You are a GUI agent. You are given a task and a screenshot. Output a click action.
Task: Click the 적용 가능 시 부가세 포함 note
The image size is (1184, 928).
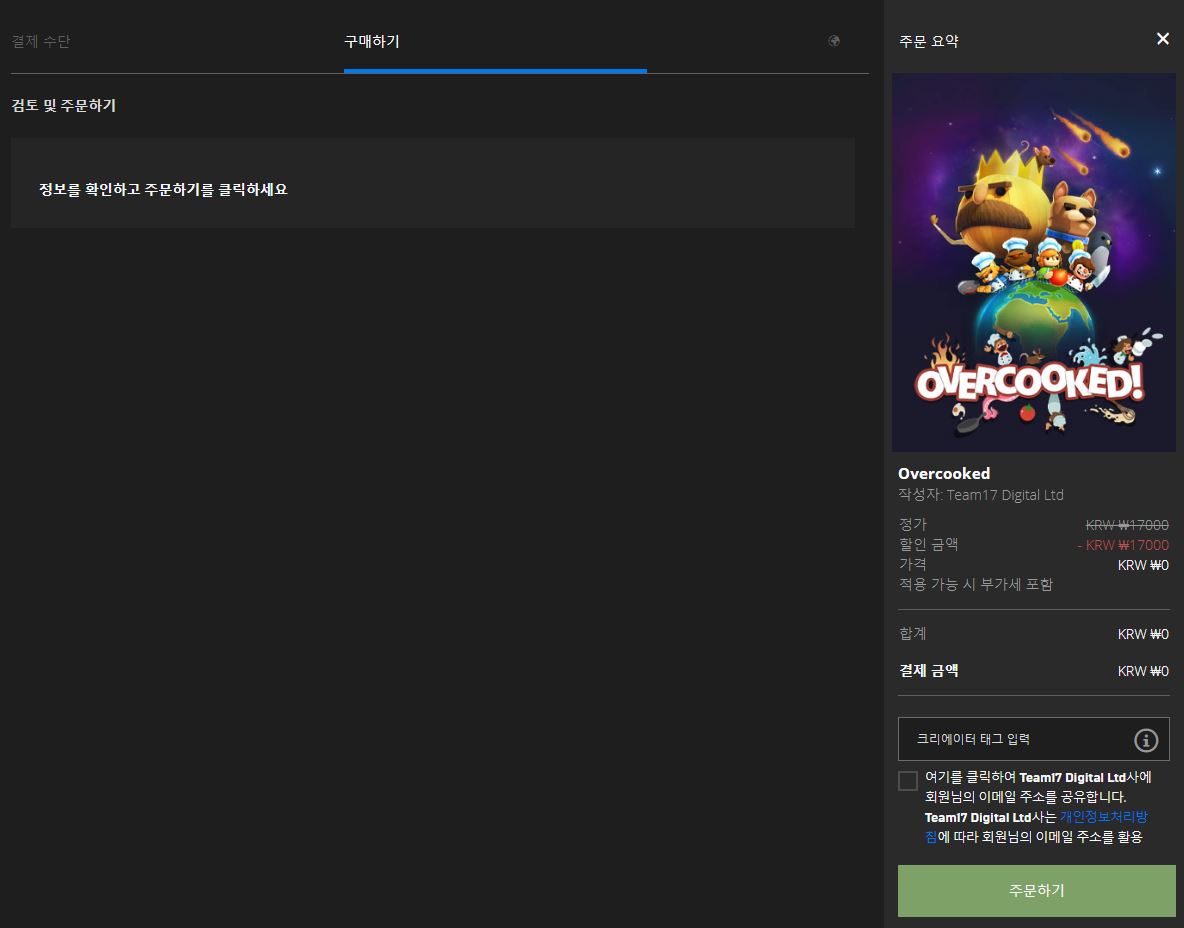tap(976, 584)
